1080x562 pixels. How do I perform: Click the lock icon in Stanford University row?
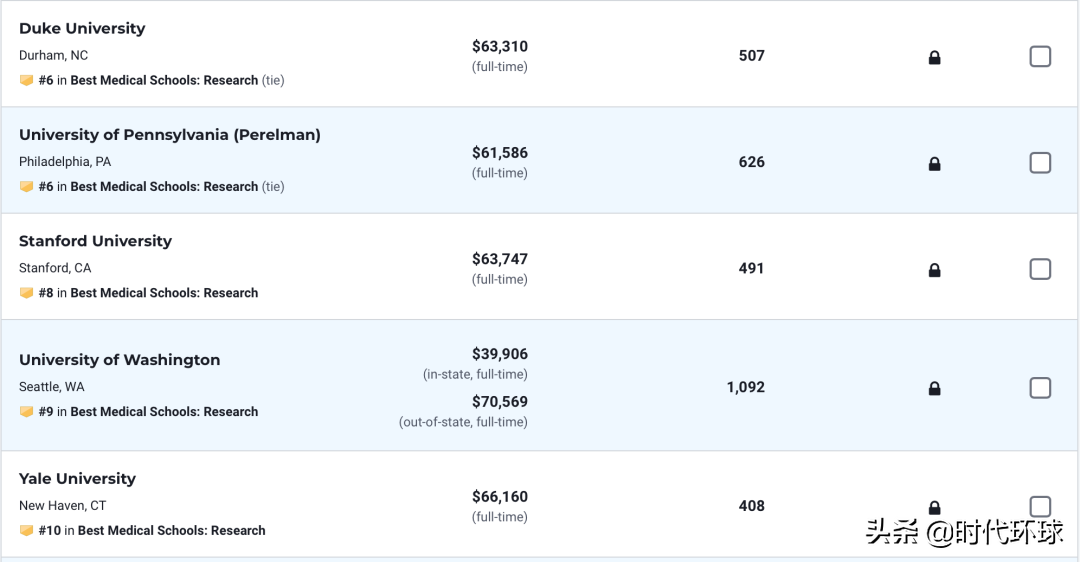point(935,270)
